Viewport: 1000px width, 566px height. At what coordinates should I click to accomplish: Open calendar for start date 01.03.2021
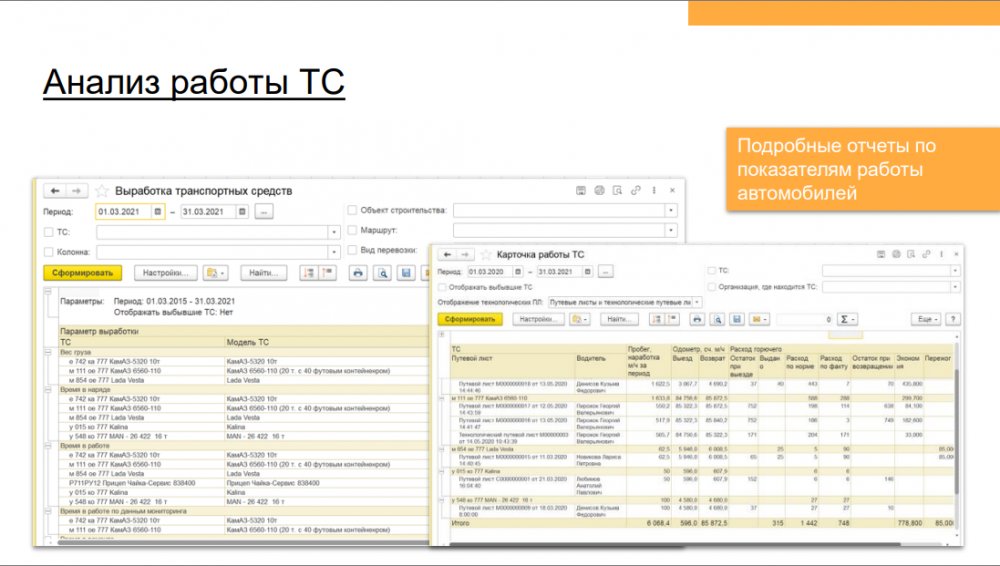point(158,212)
